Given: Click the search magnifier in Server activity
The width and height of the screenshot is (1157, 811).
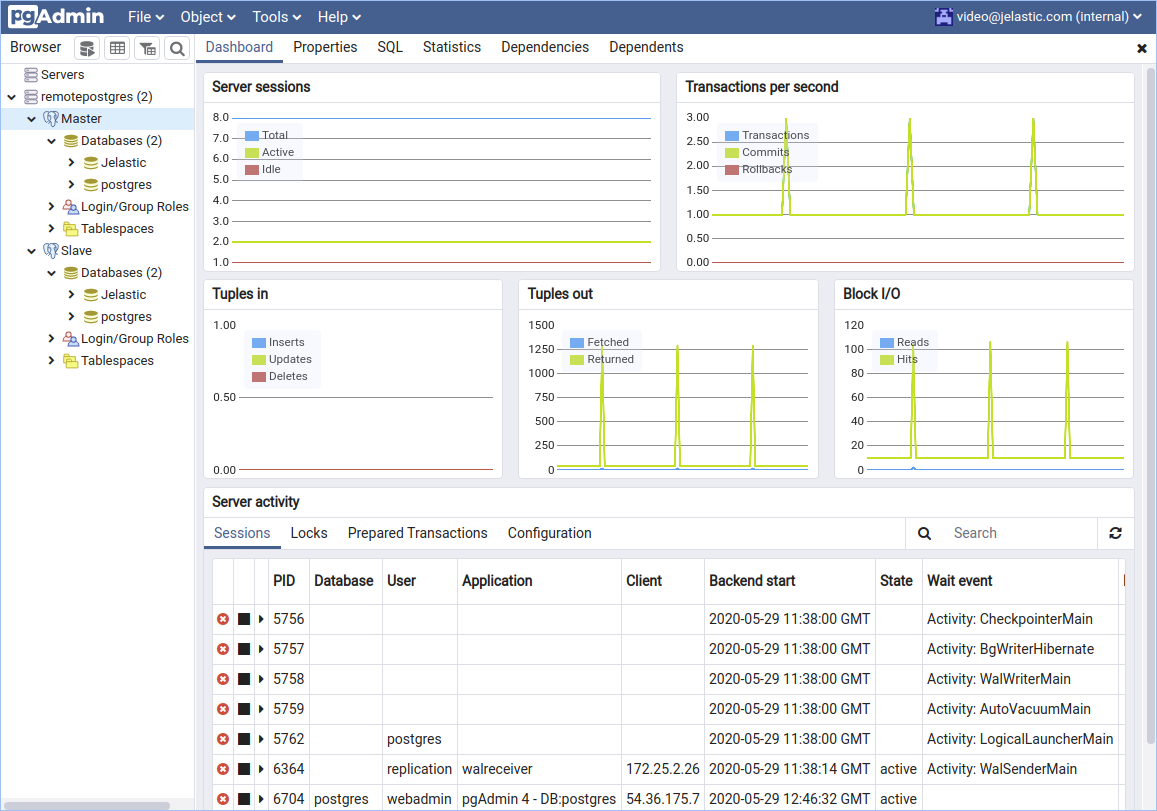Looking at the screenshot, I should tap(924, 533).
